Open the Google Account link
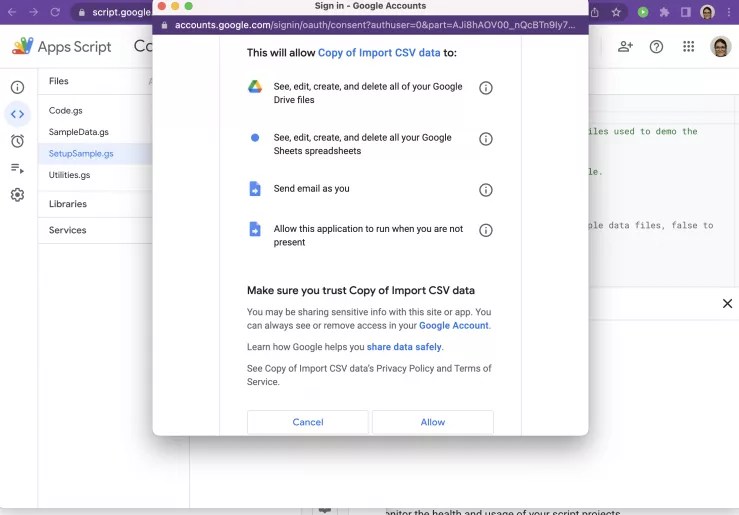 coord(454,326)
